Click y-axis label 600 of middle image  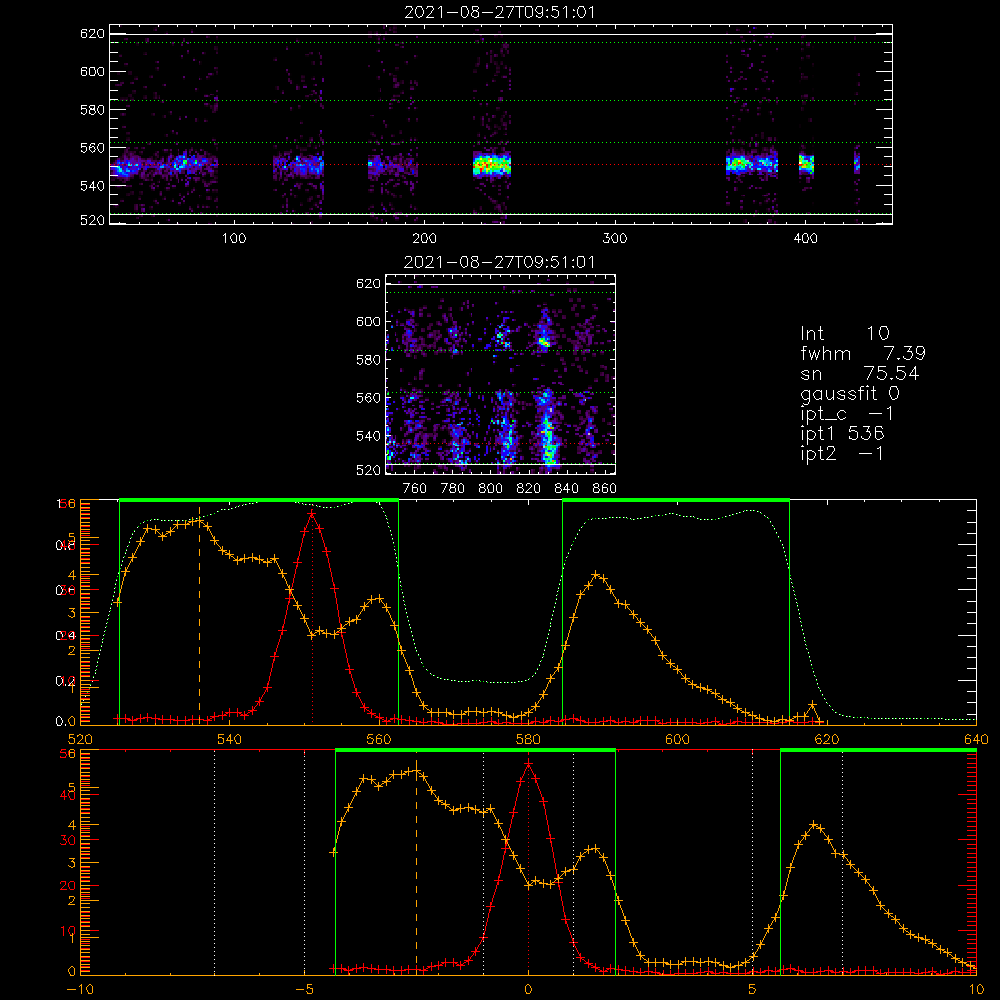(x=368, y=321)
